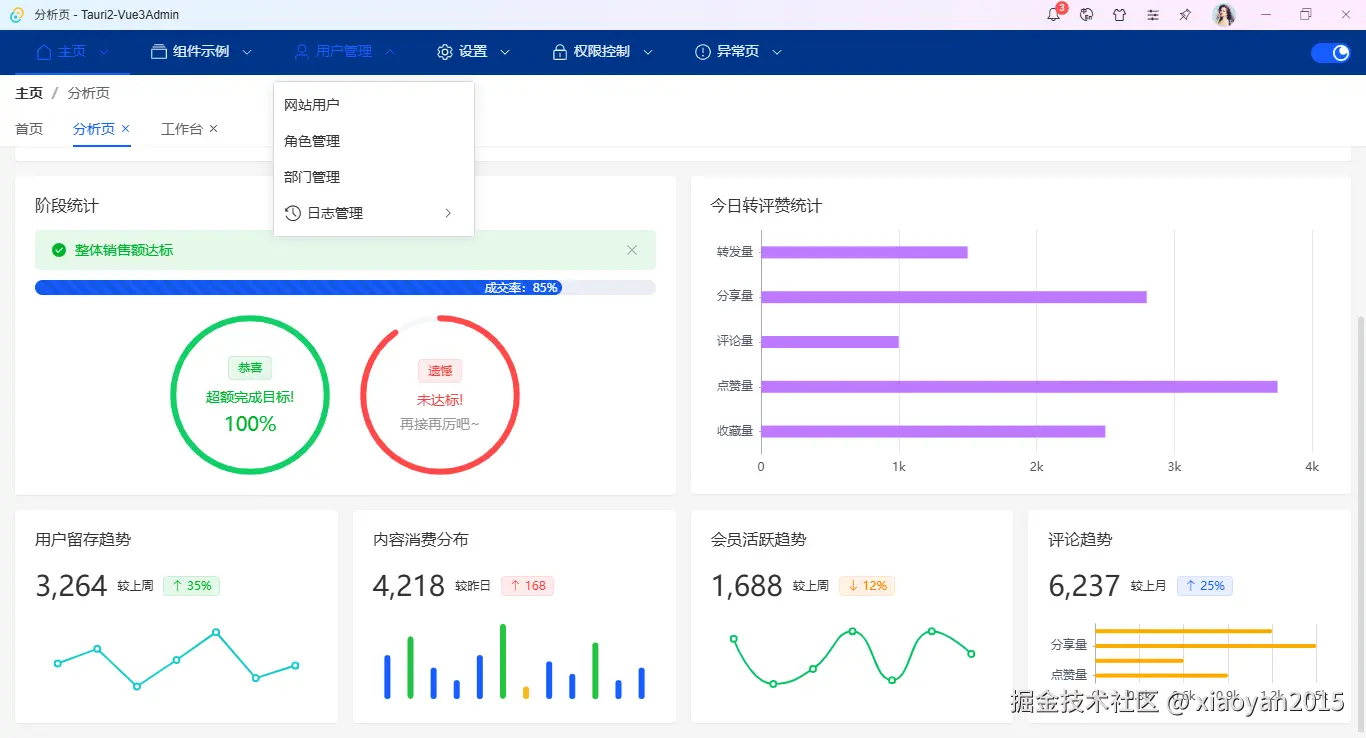Click the 12% decrease badge
The image size is (1366, 738).
(867, 586)
